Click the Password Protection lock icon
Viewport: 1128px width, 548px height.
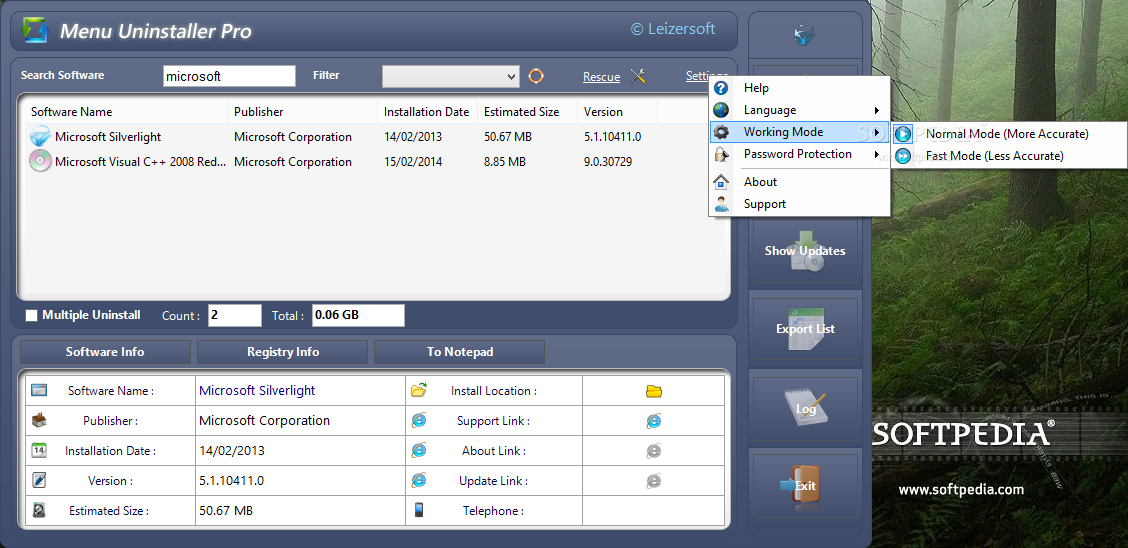click(721, 154)
